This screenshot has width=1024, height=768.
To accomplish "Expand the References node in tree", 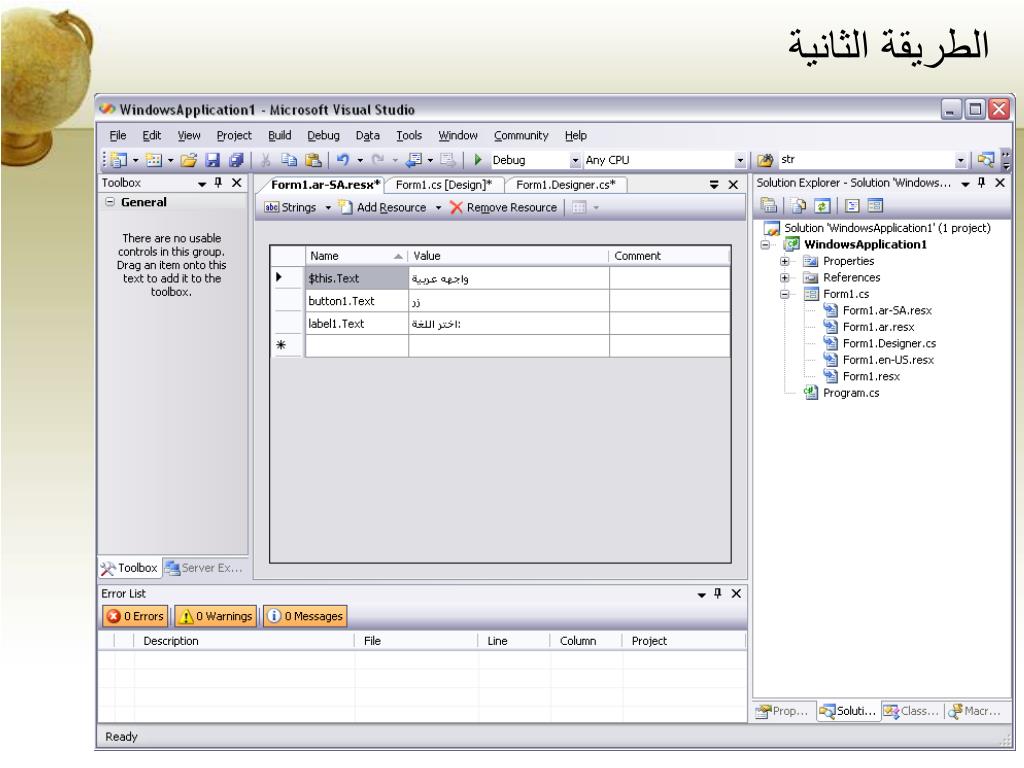I will tap(785, 278).
